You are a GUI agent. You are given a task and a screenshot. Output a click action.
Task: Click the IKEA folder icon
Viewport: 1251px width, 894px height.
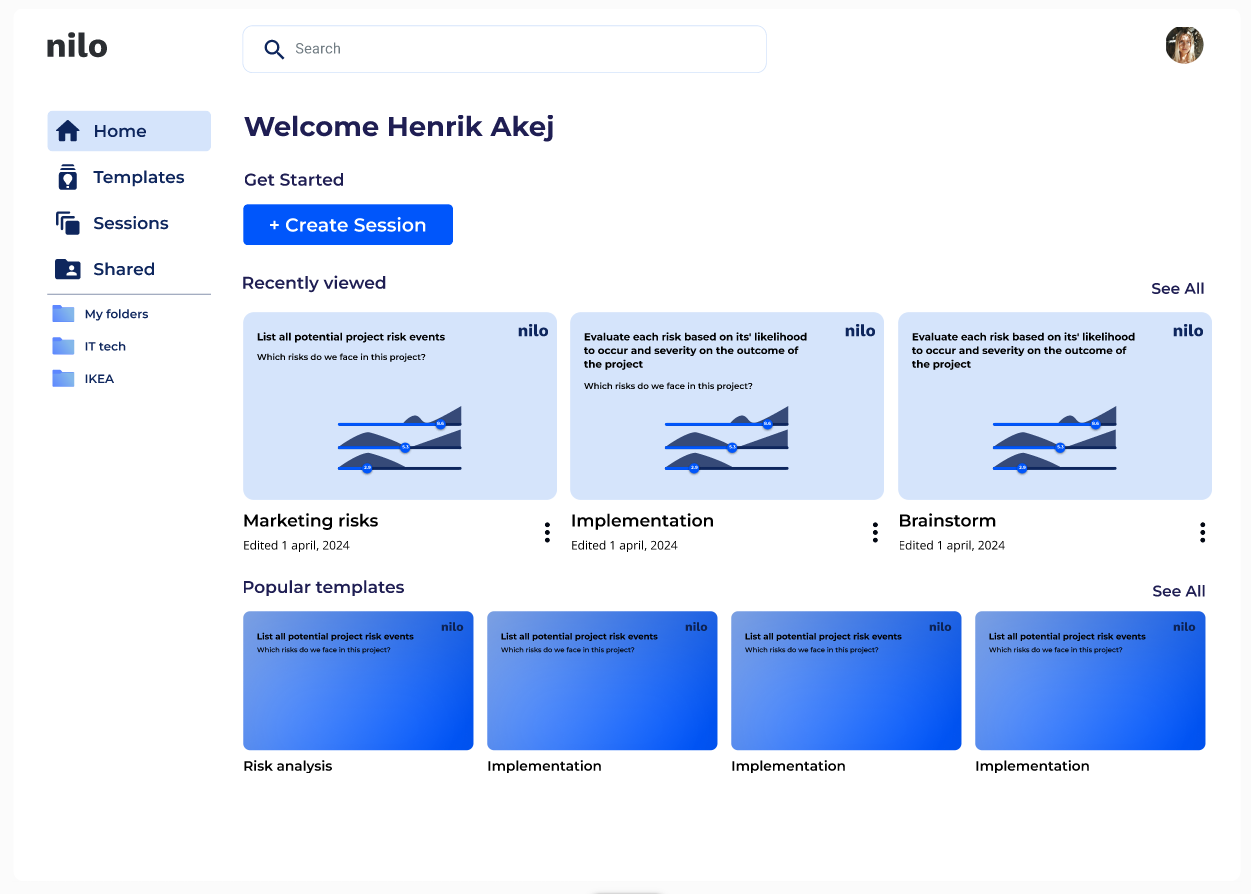click(x=63, y=379)
